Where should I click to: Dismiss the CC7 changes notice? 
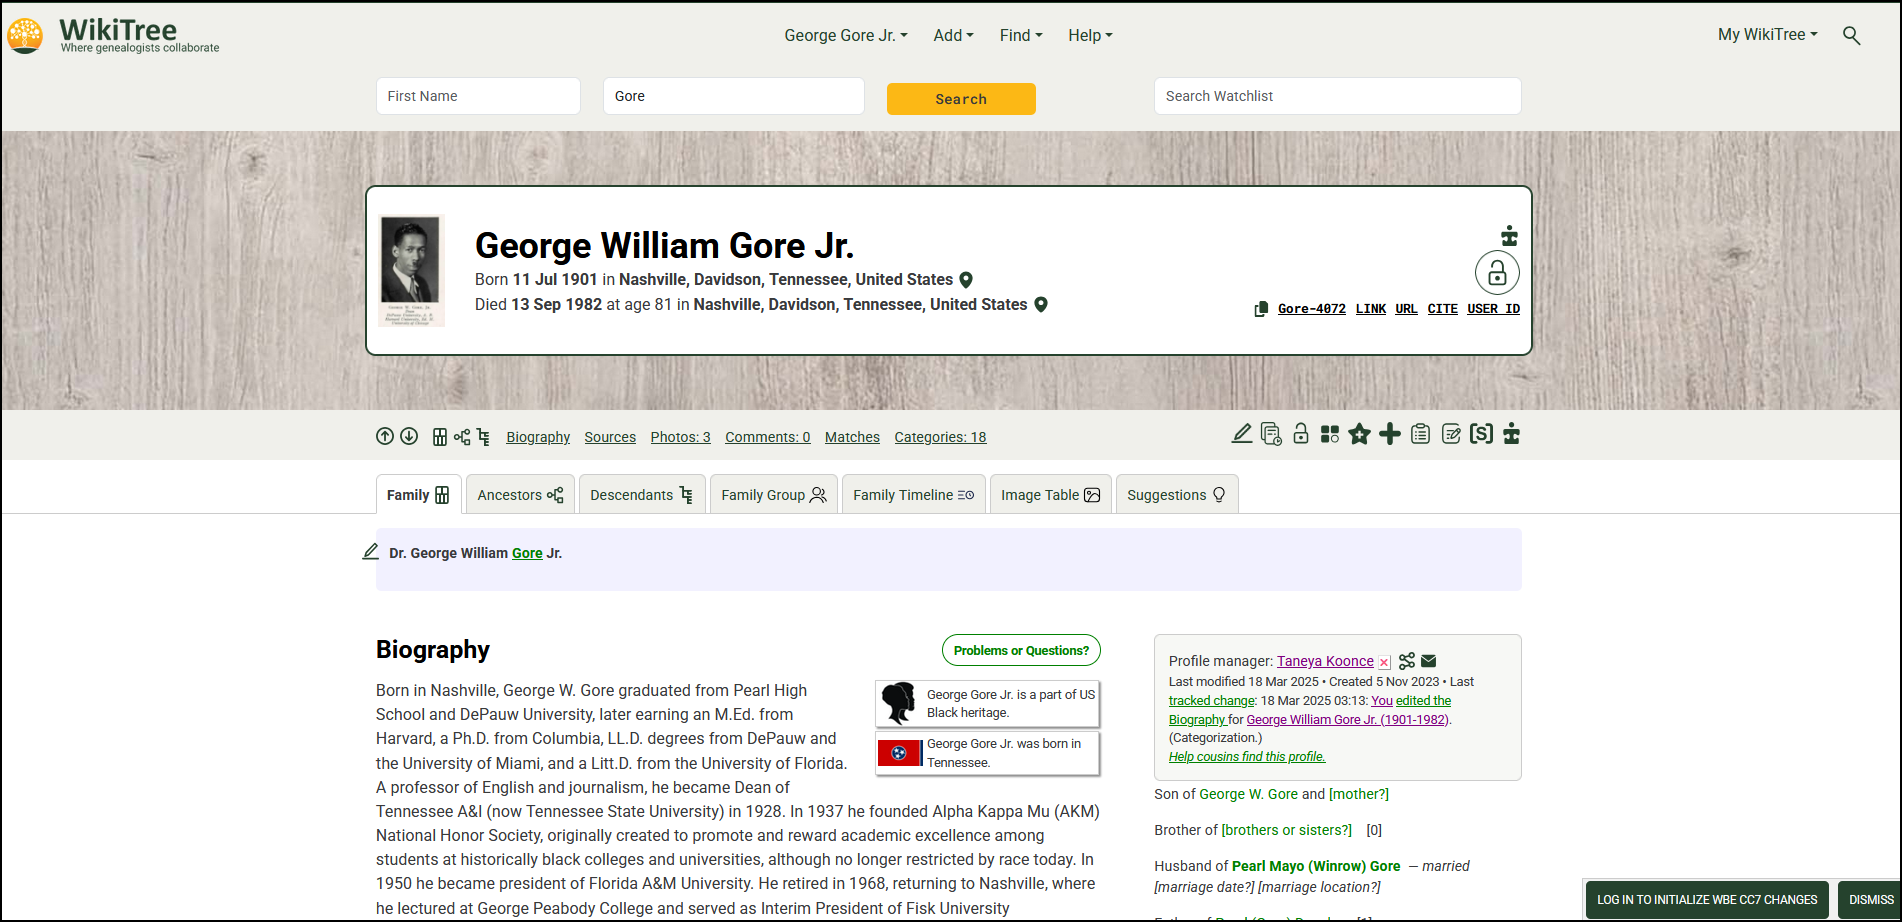[1871, 900]
